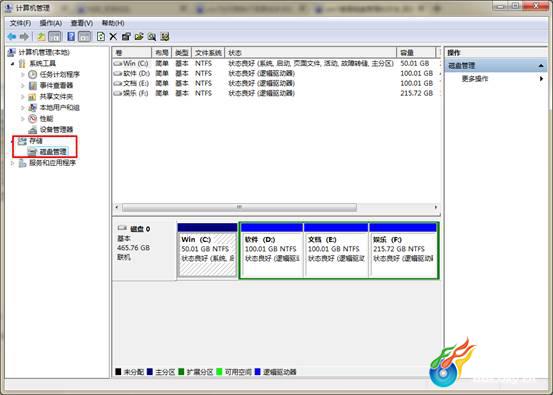Open the 查看(V) menu
Screen dimensions: 553x395
click(x=82, y=23)
